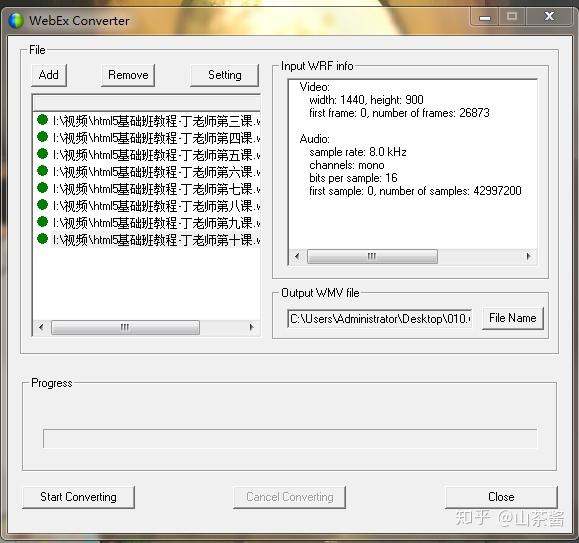Select the 第十课 file row
Image resolution: width=579 pixels, height=543 pixels.
[x=147, y=240]
